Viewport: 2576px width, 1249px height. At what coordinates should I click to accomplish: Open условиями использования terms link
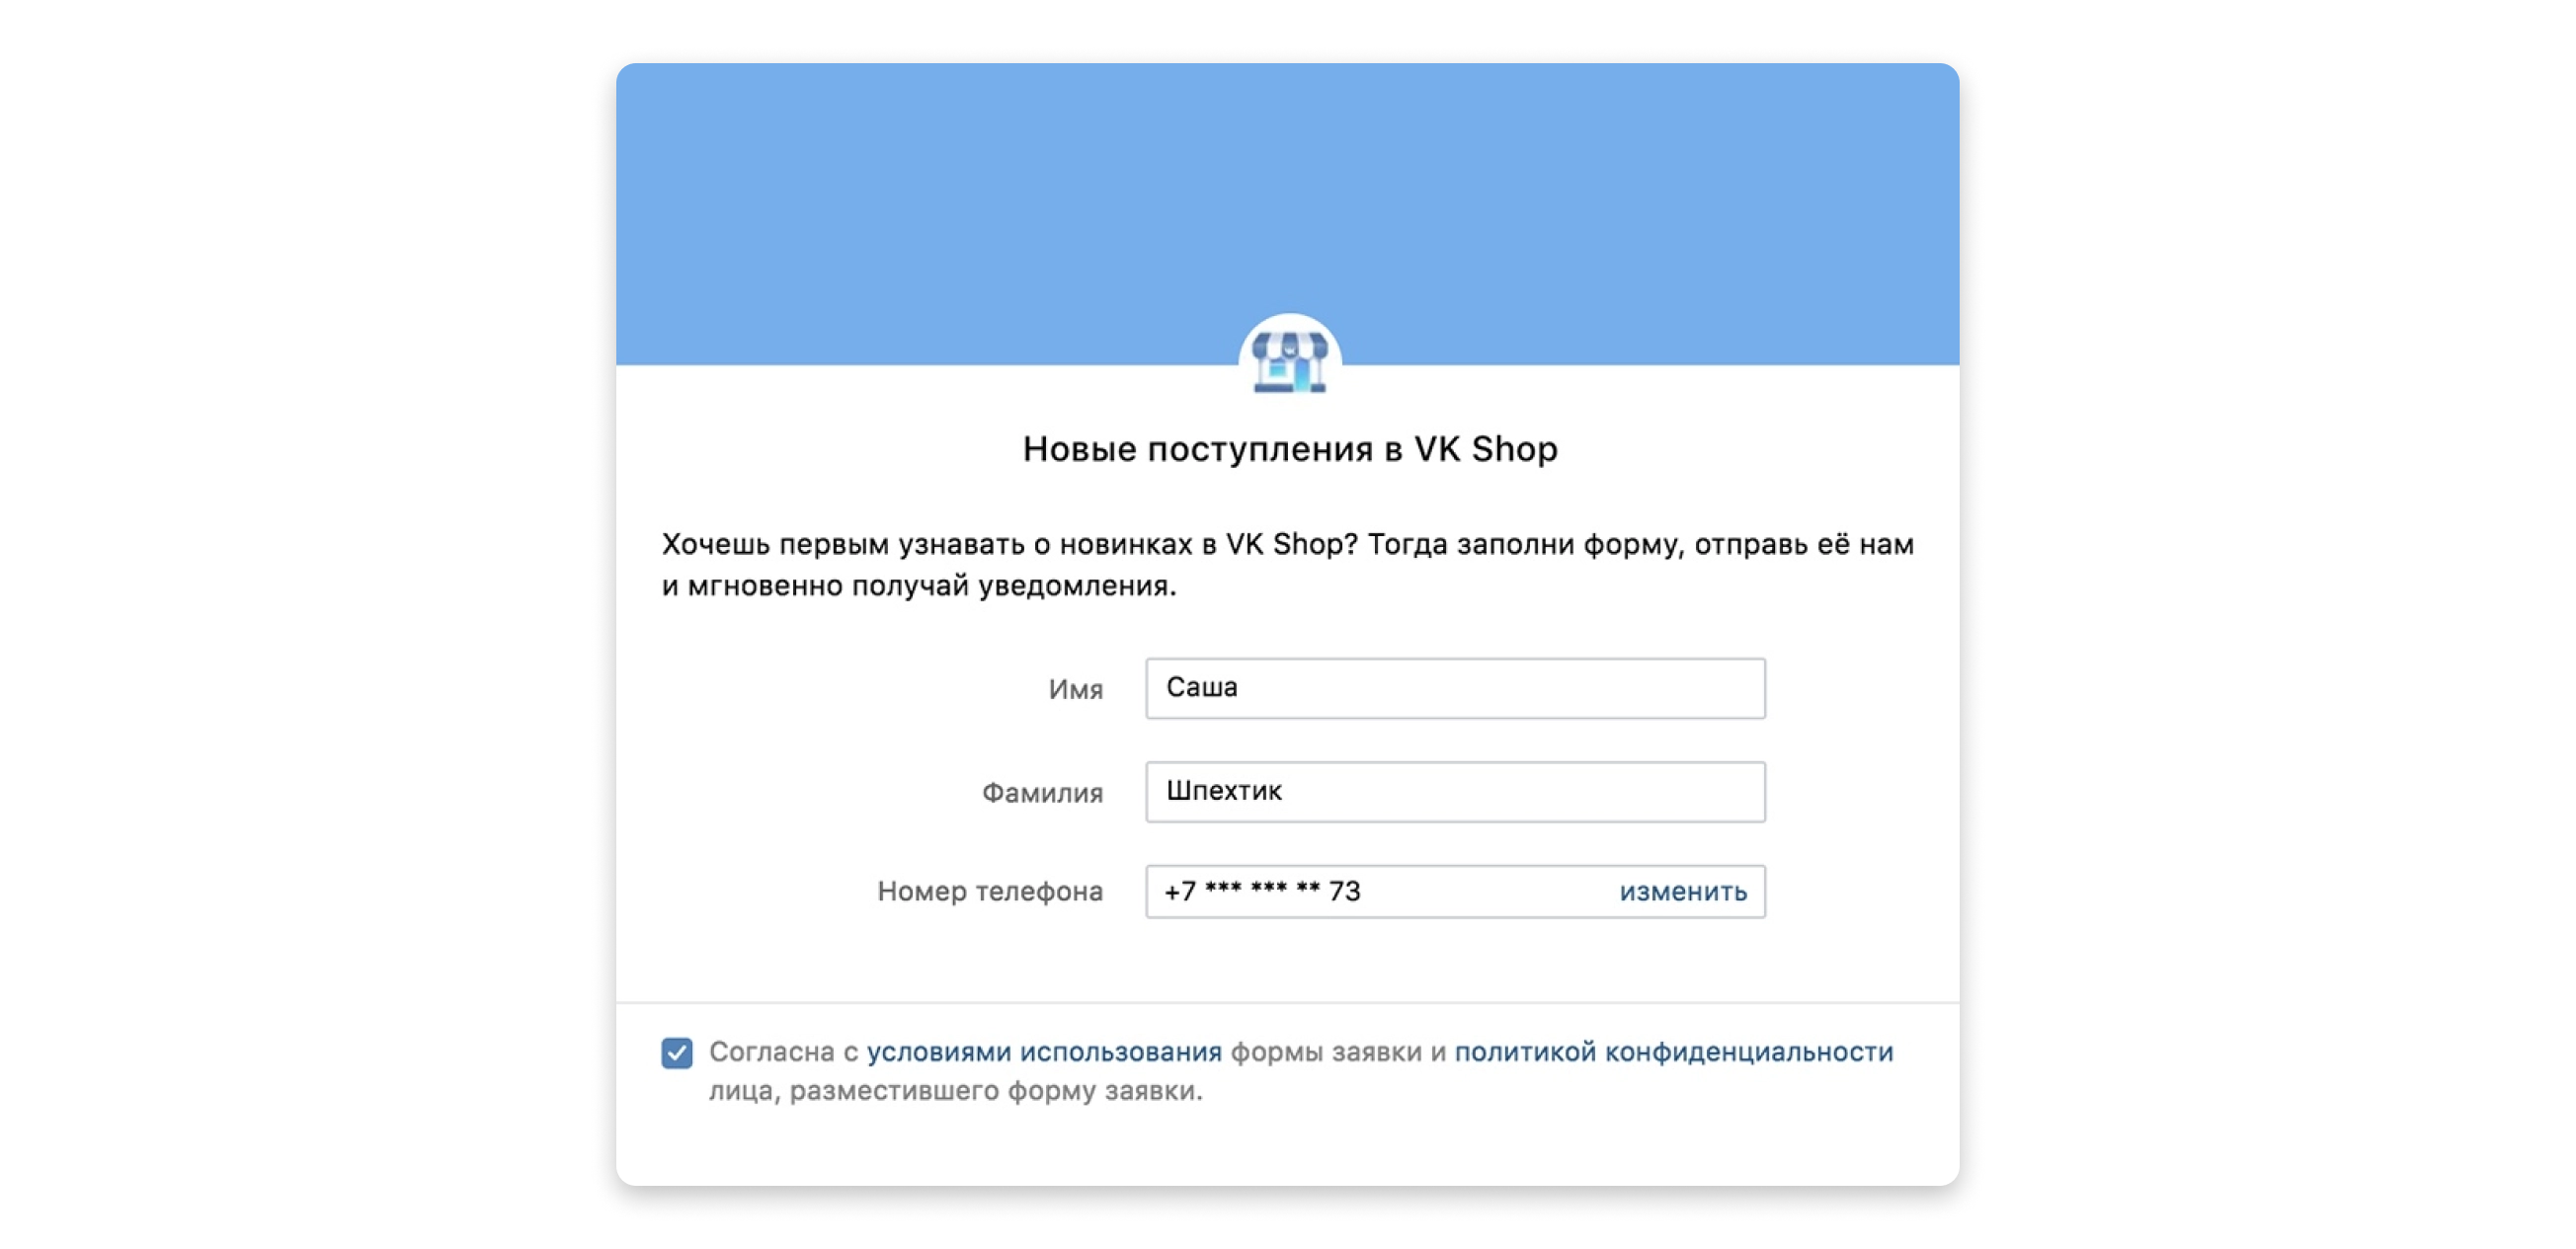coord(1045,1051)
